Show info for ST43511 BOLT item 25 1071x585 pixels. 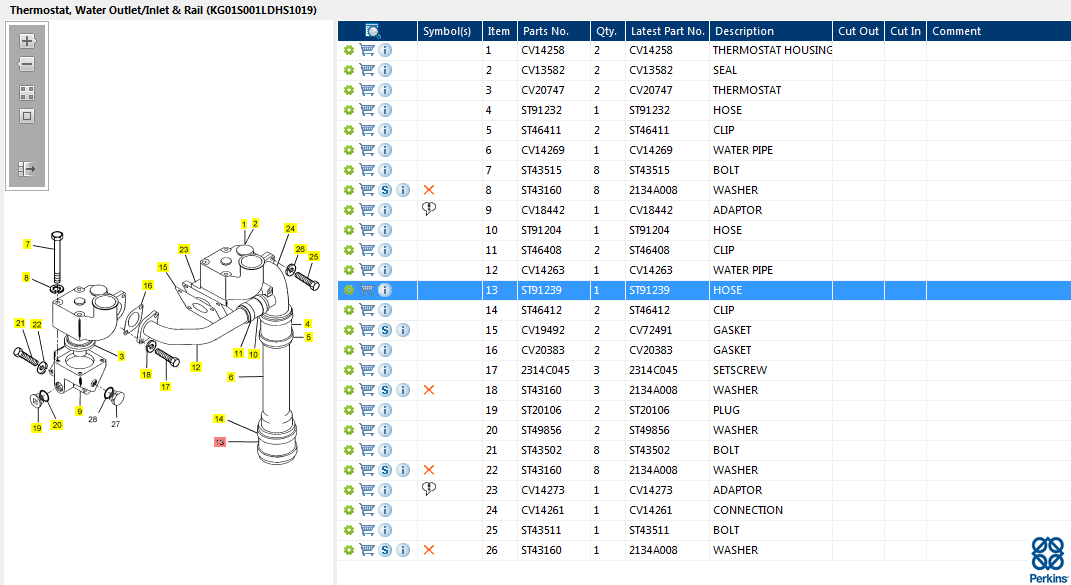[x=385, y=530]
